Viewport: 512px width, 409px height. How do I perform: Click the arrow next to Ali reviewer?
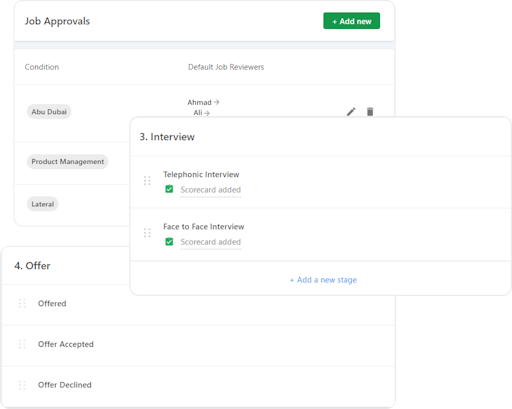(207, 113)
